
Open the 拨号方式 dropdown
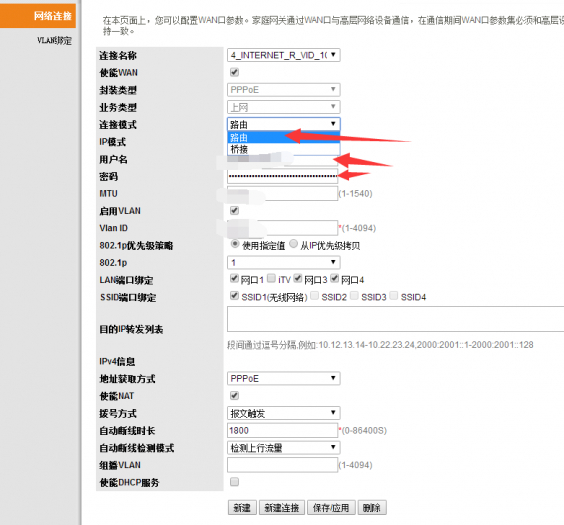pos(283,413)
